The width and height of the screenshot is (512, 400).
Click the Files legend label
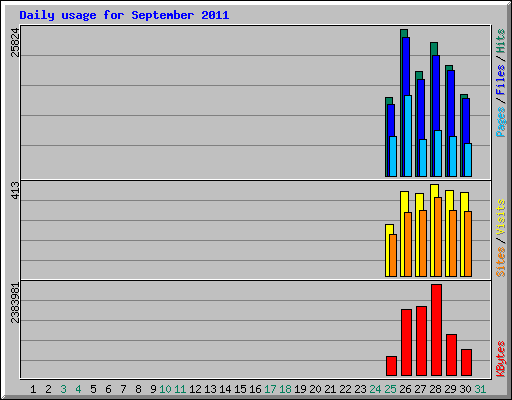(501, 79)
